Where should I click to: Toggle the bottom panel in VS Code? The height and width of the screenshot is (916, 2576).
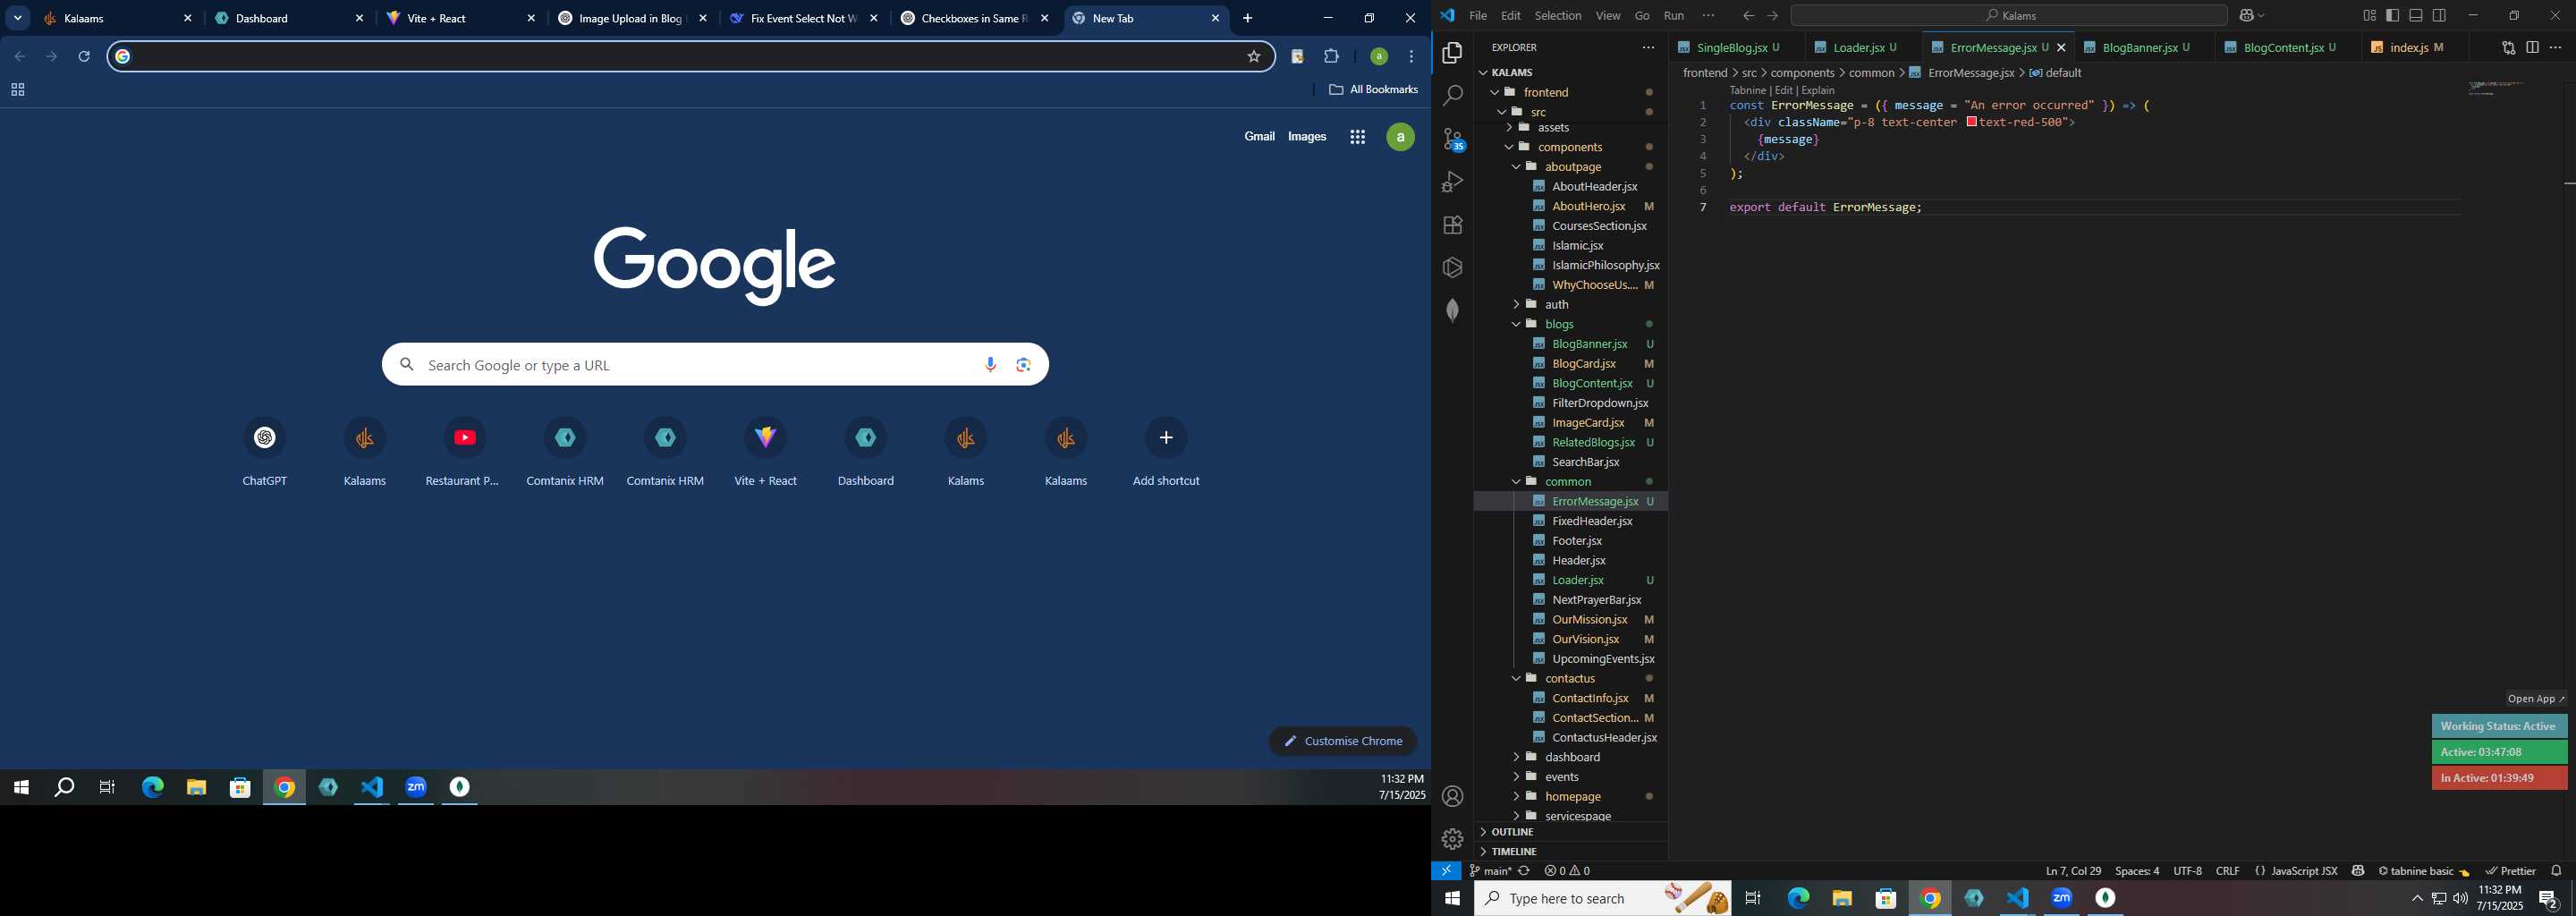click(x=2416, y=16)
